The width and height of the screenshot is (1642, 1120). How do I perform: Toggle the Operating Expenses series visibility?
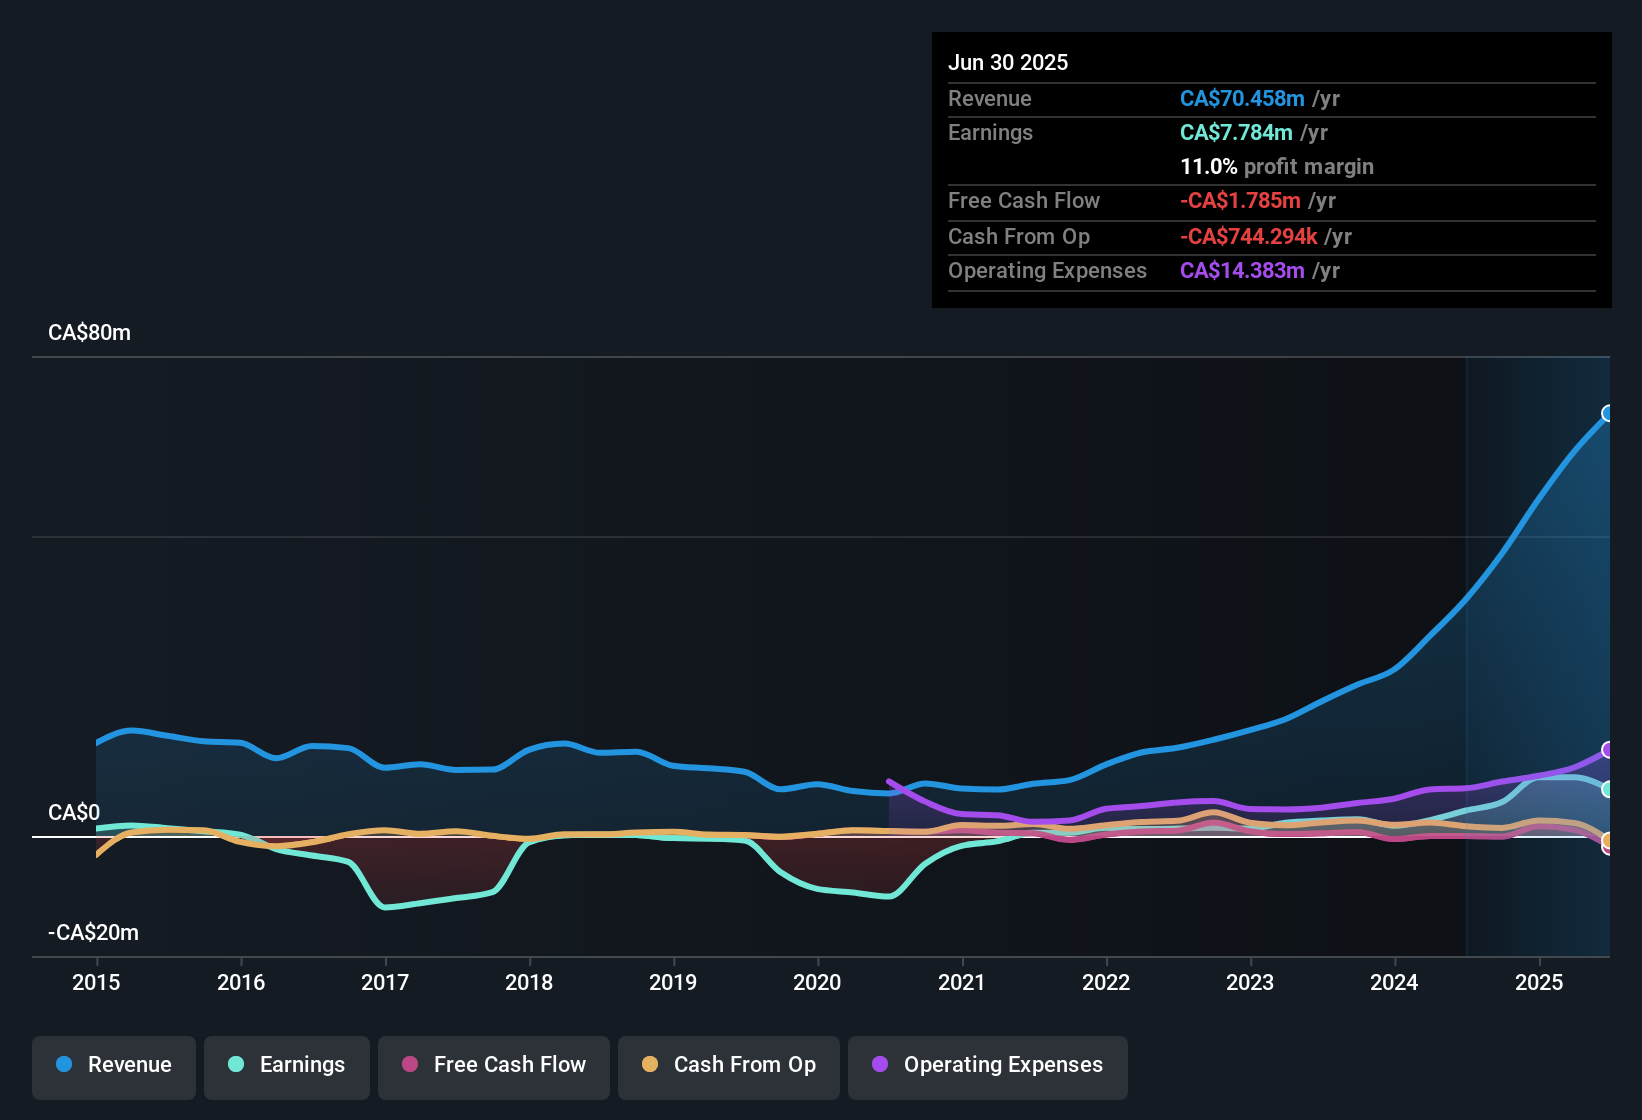(987, 1065)
